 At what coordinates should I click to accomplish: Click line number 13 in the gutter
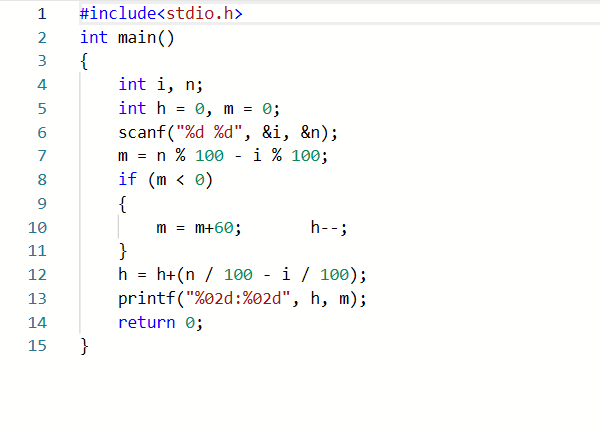(x=38, y=299)
